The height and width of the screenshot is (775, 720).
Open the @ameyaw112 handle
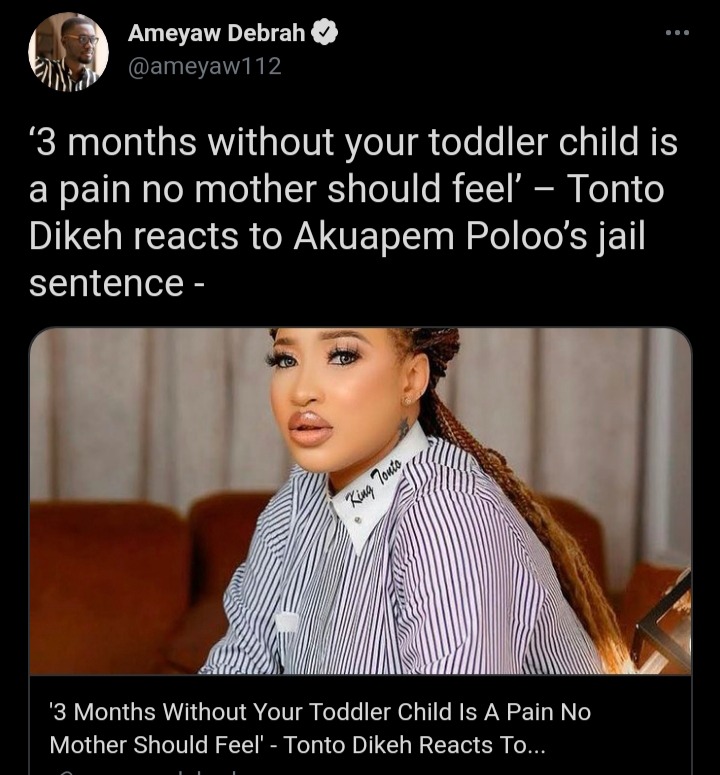[x=205, y=66]
